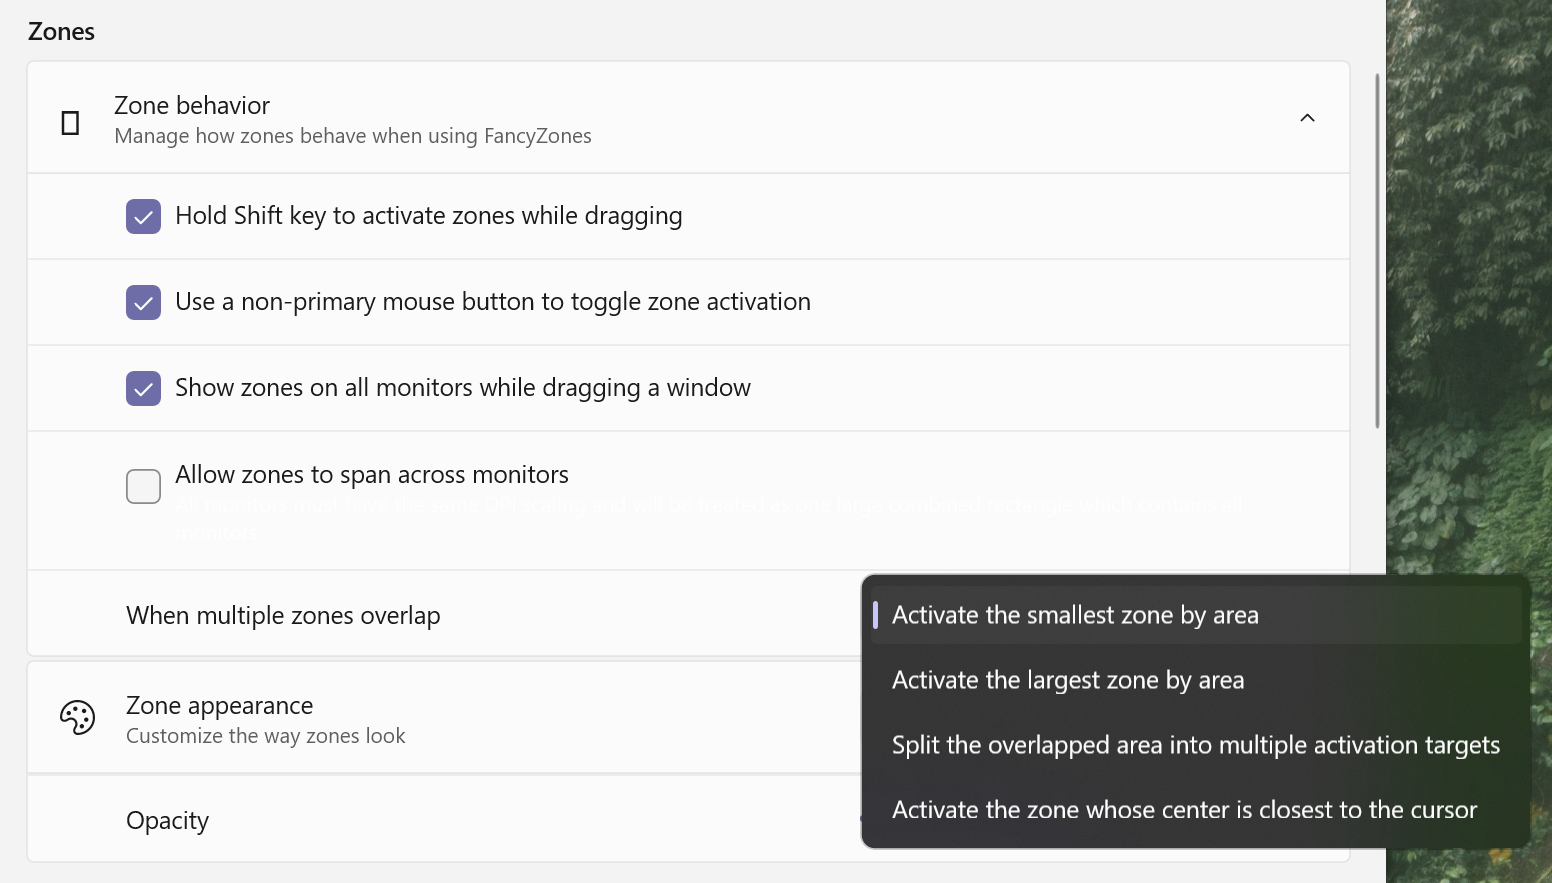Viewport: 1552px width, 883px height.
Task: Enable Hold Shift key to activate zones
Action: tap(143, 216)
